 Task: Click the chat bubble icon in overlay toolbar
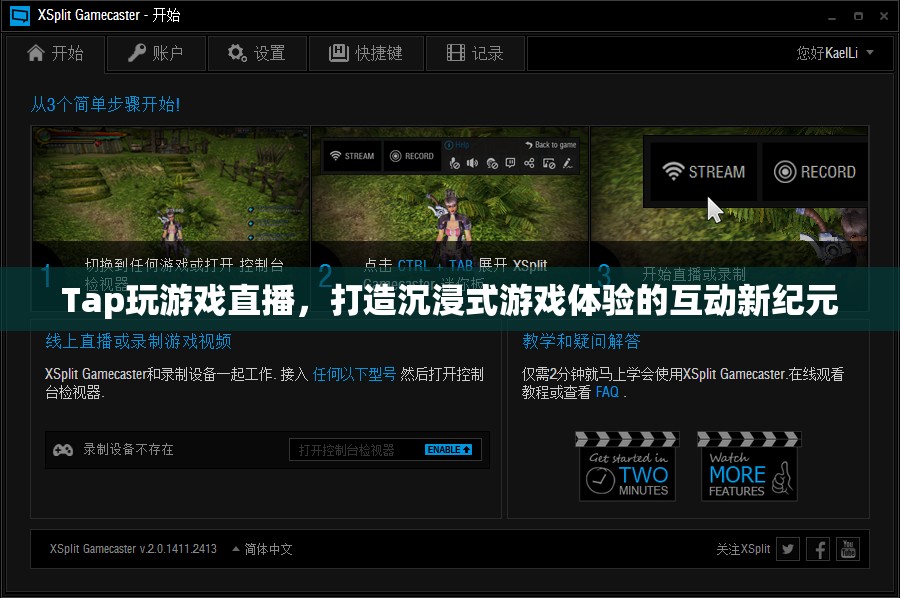click(x=510, y=163)
